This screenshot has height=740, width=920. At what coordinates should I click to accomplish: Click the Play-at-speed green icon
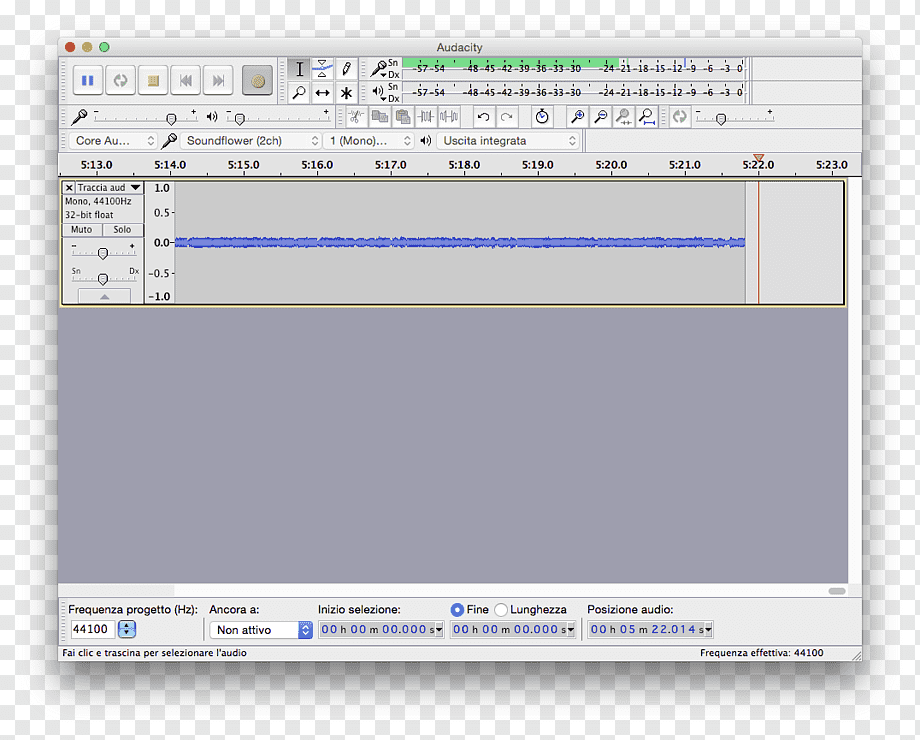[679, 117]
